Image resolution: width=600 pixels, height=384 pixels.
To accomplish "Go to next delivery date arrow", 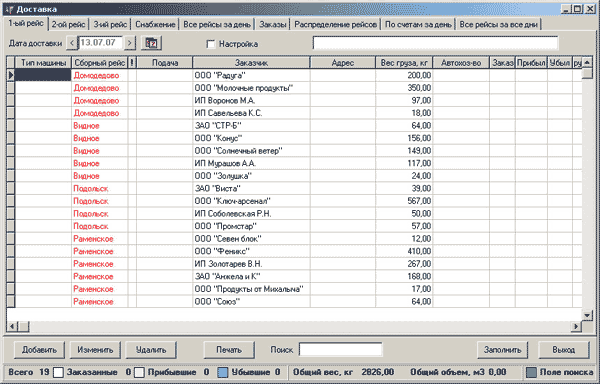I will click(x=130, y=43).
